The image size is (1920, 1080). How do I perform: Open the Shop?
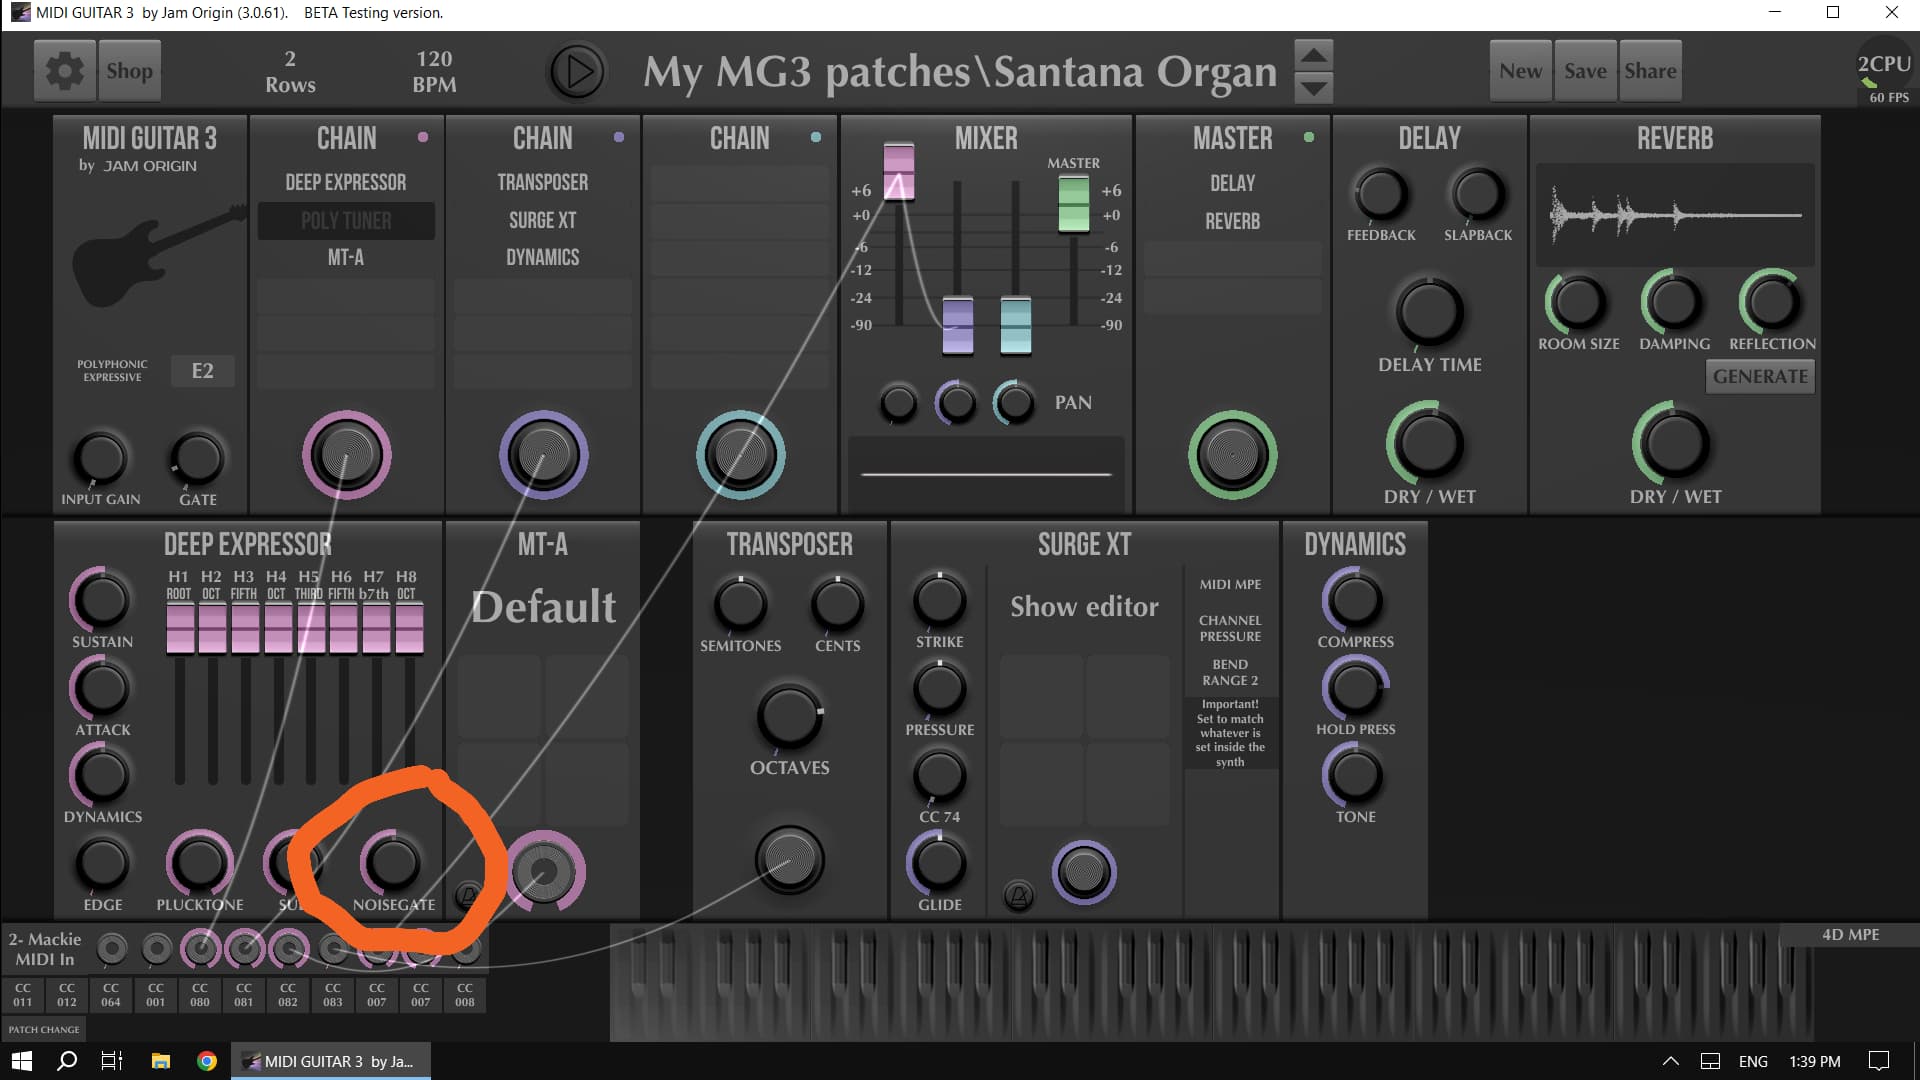coord(129,71)
